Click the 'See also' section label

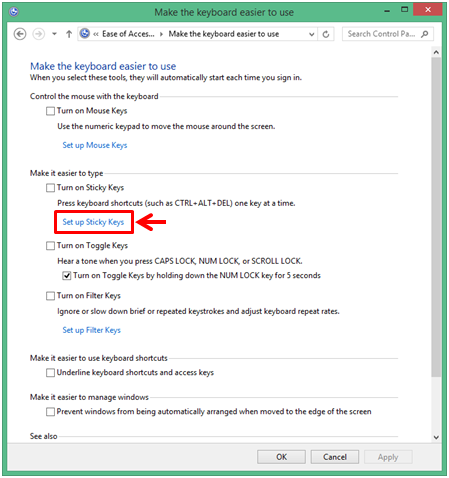(x=44, y=436)
